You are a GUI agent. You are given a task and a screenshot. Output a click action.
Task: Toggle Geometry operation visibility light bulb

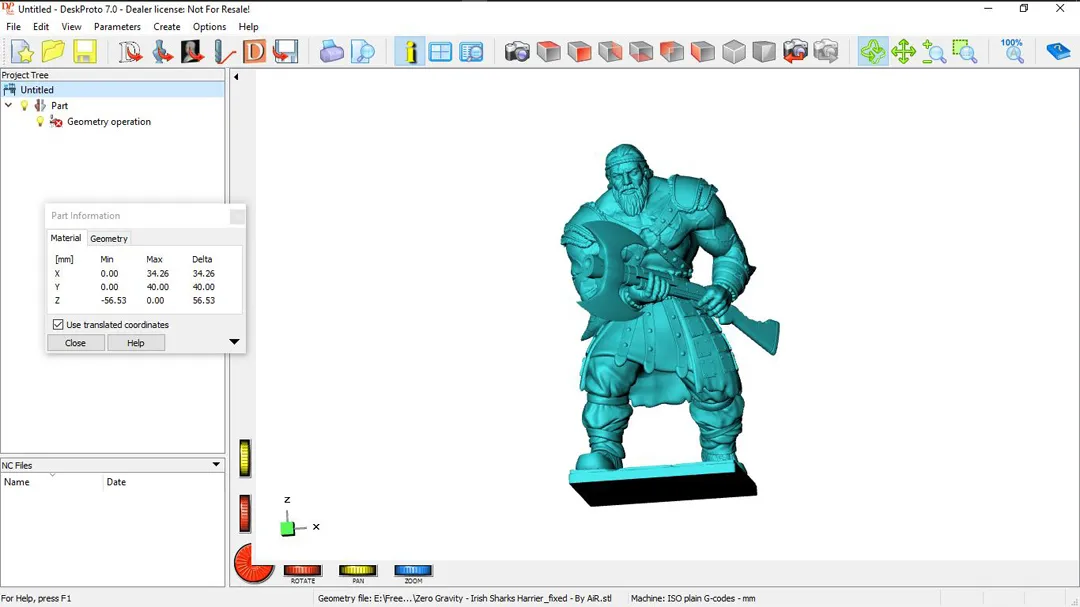point(40,121)
